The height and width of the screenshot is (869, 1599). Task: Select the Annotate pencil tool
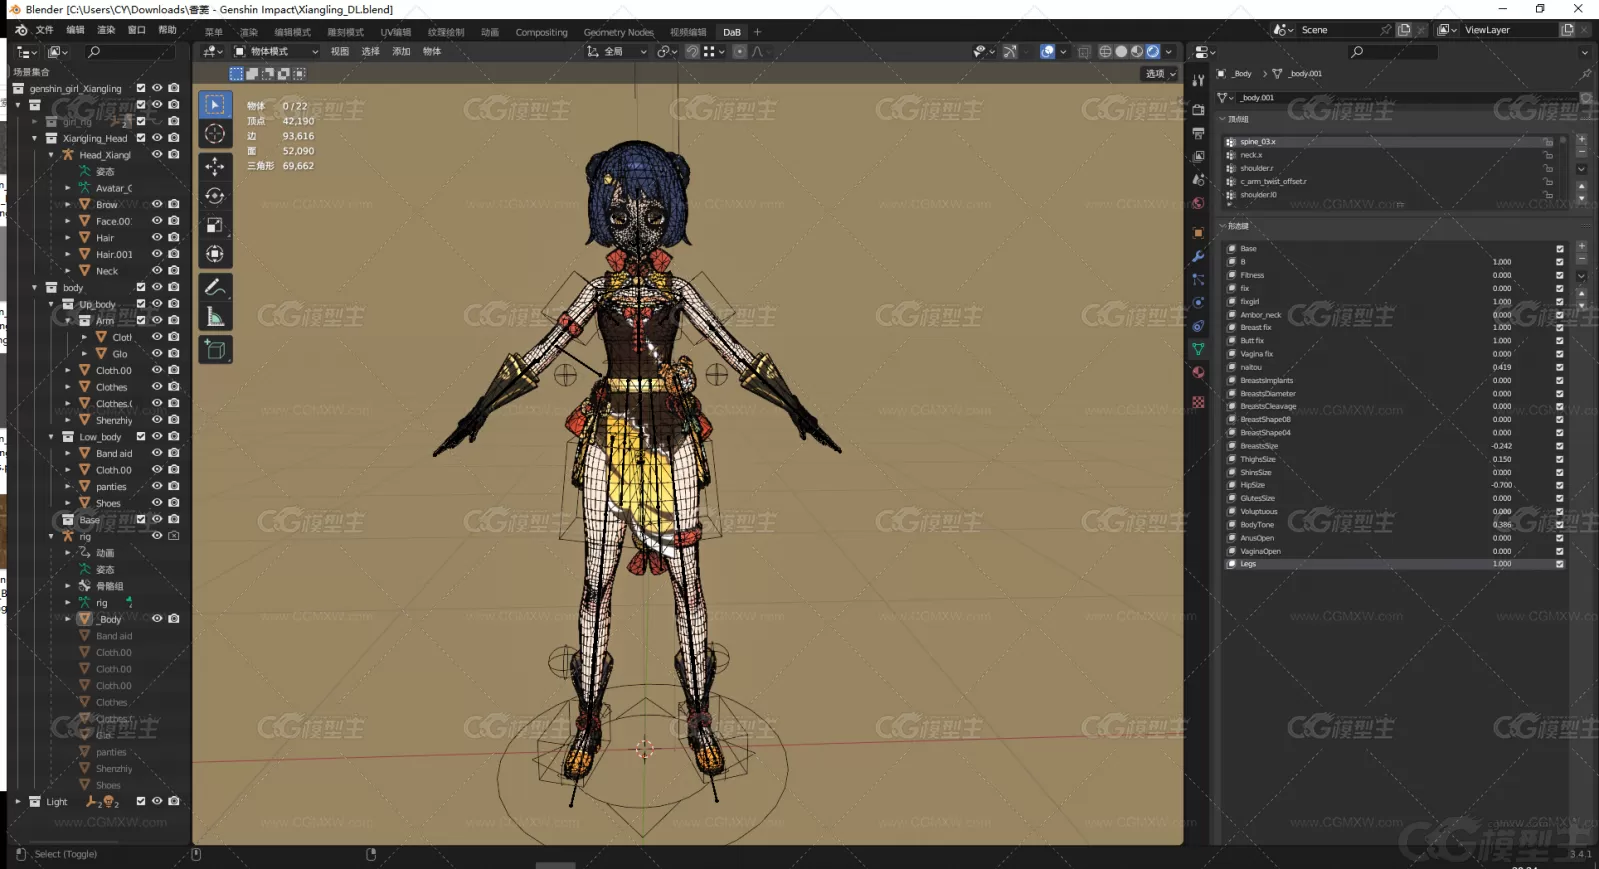[215, 287]
